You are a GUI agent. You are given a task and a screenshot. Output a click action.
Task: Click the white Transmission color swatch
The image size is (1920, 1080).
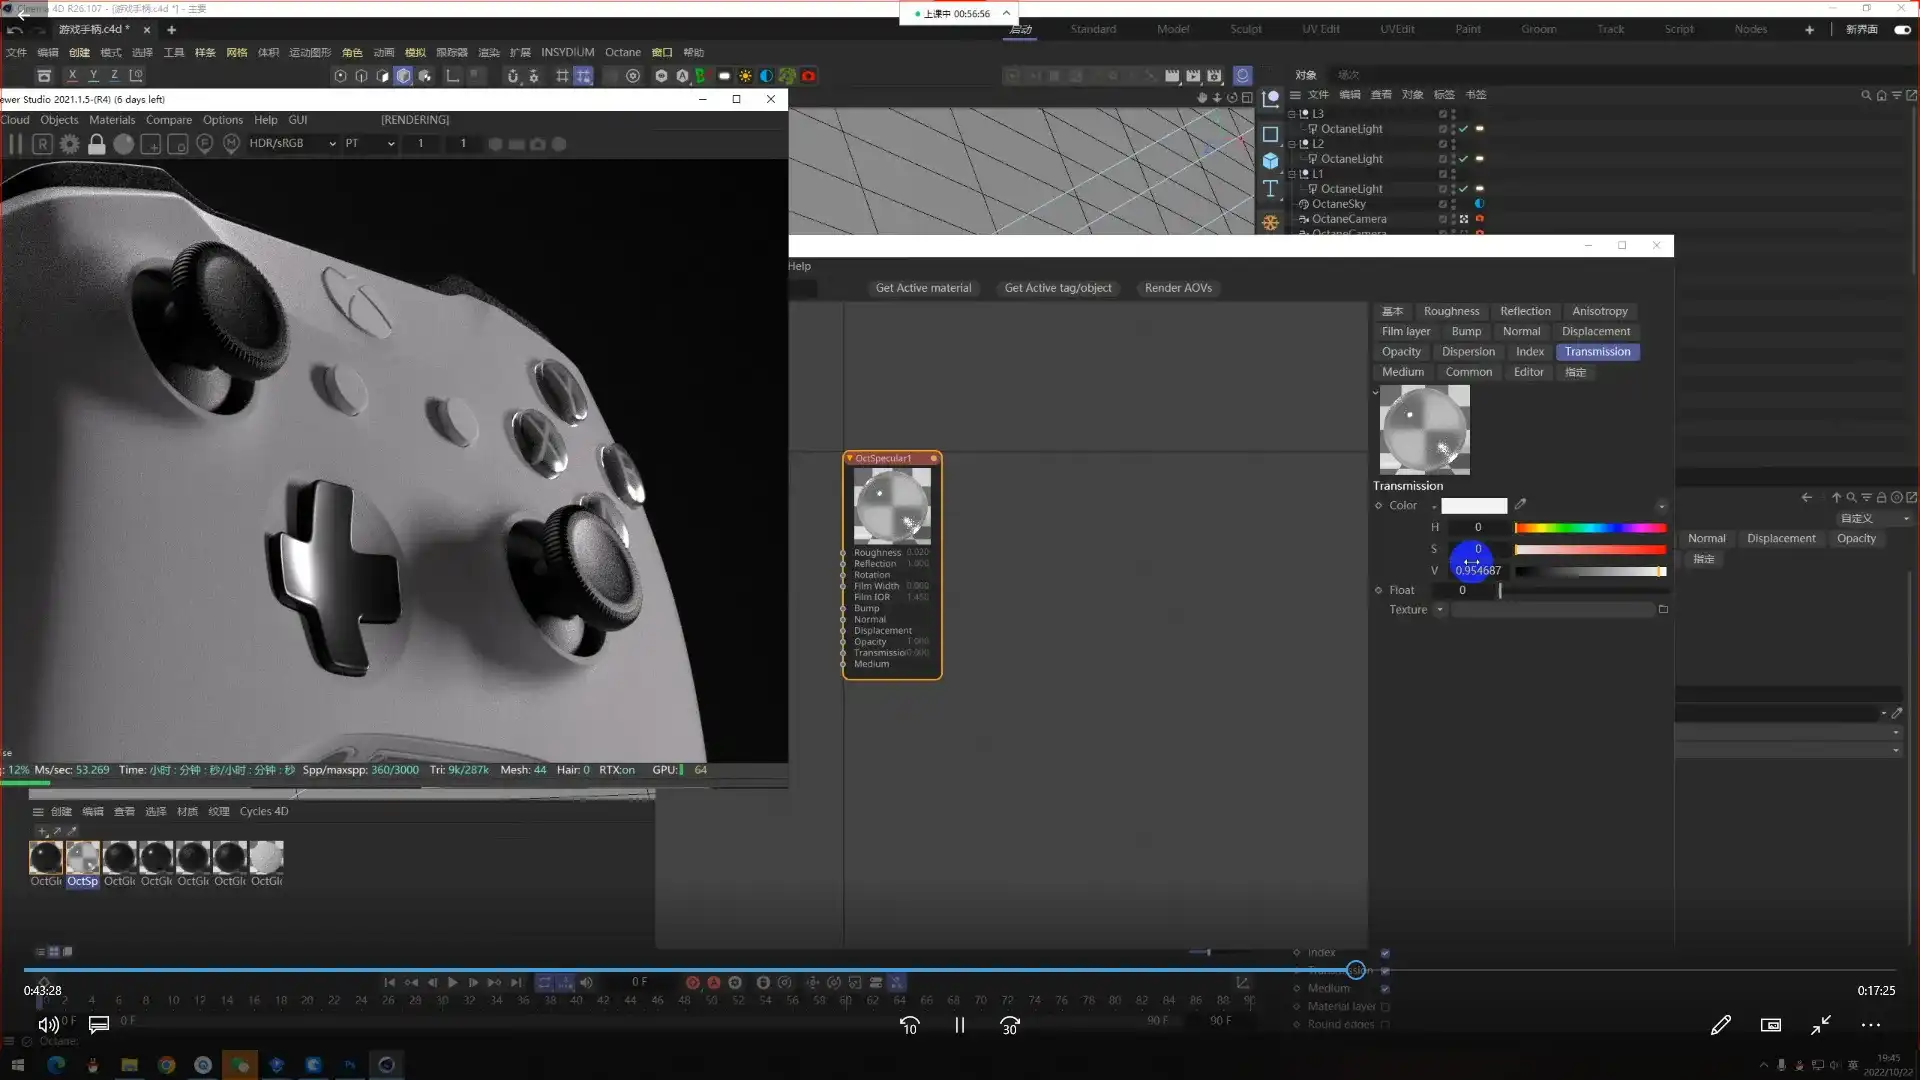pyautogui.click(x=1473, y=506)
